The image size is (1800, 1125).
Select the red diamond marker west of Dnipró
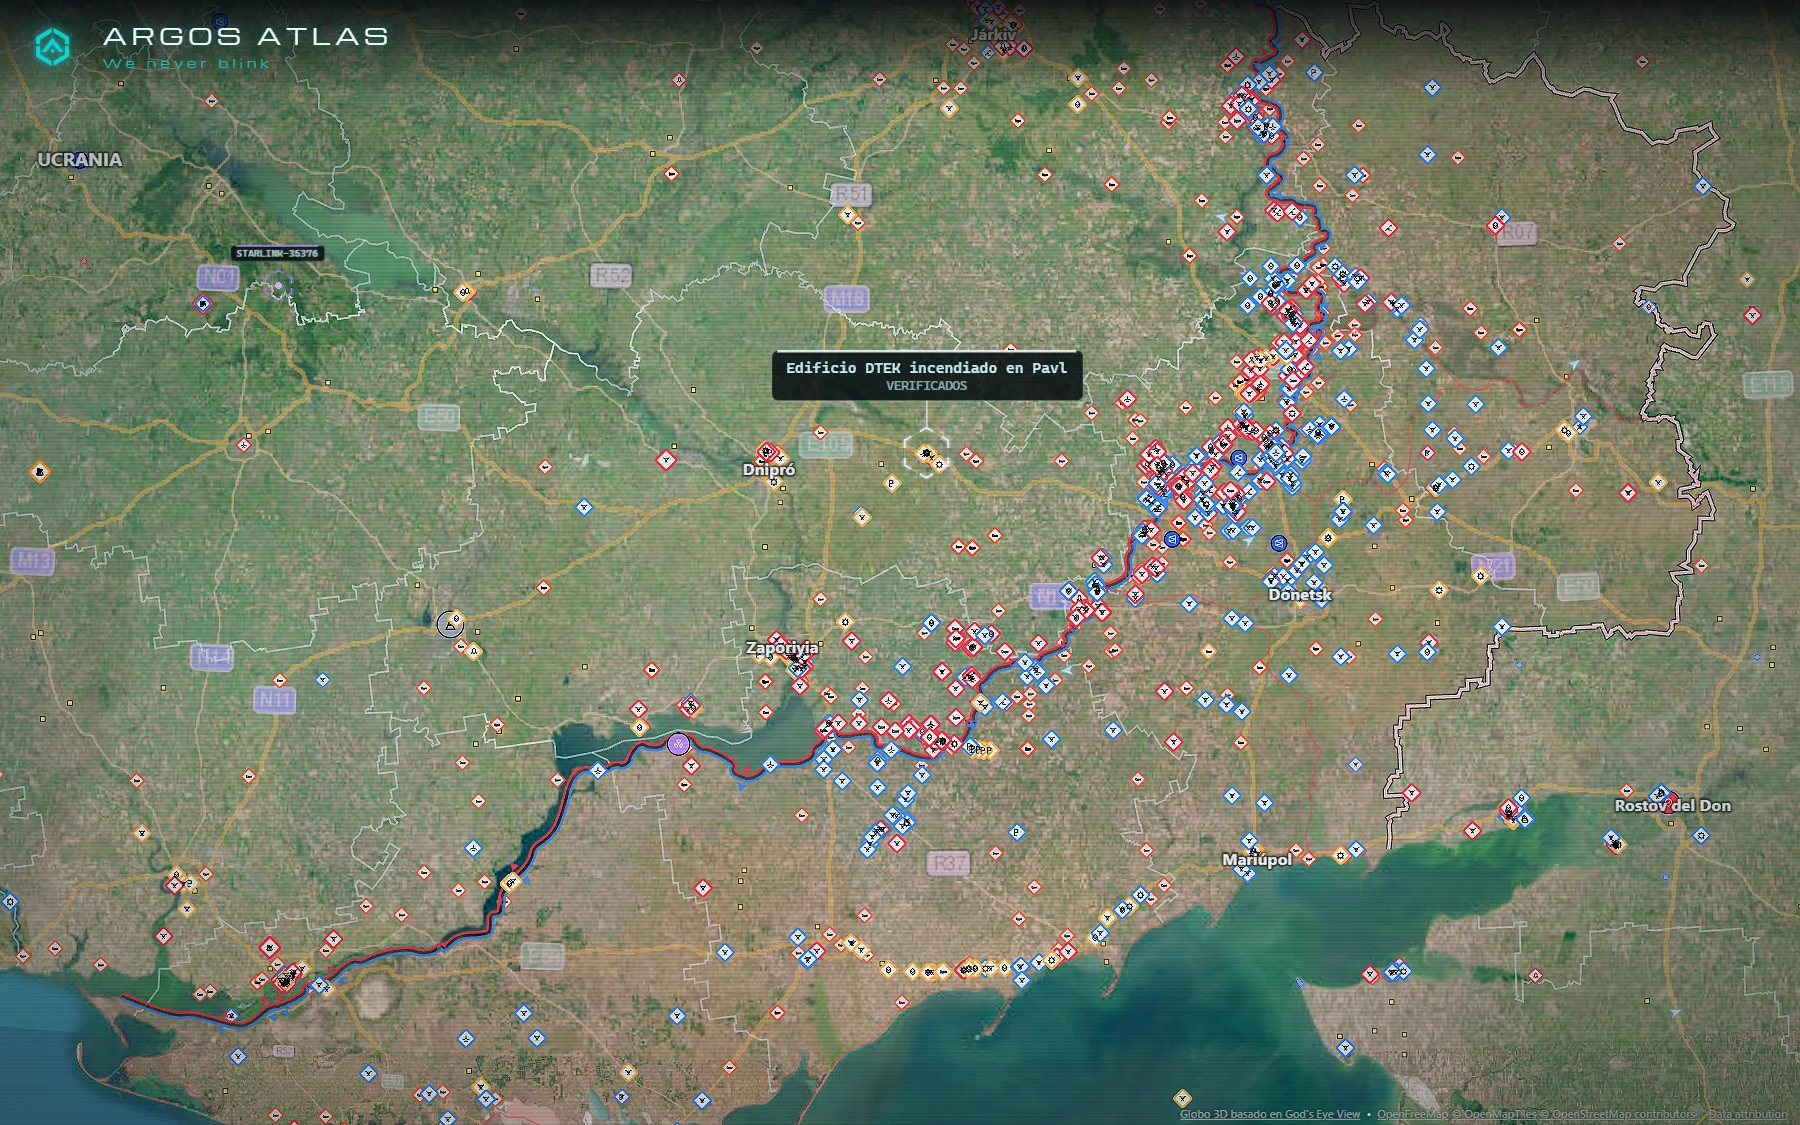[666, 461]
